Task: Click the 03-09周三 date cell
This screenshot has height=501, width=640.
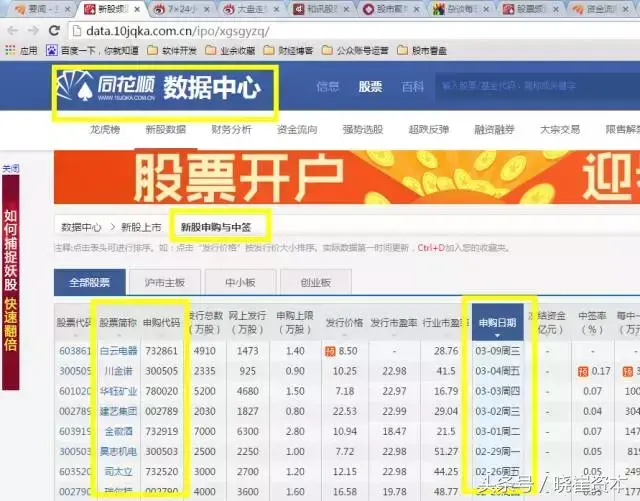Action: tap(498, 351)
